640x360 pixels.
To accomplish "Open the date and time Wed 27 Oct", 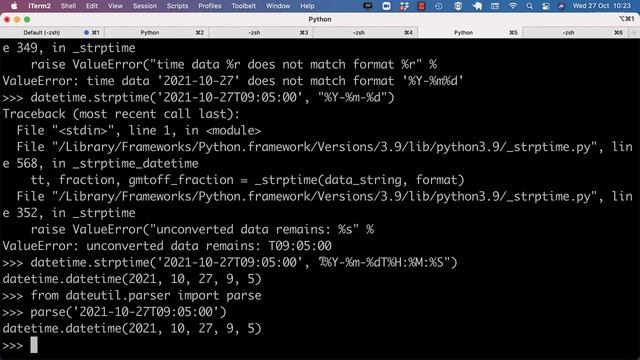I will point(602,6).
